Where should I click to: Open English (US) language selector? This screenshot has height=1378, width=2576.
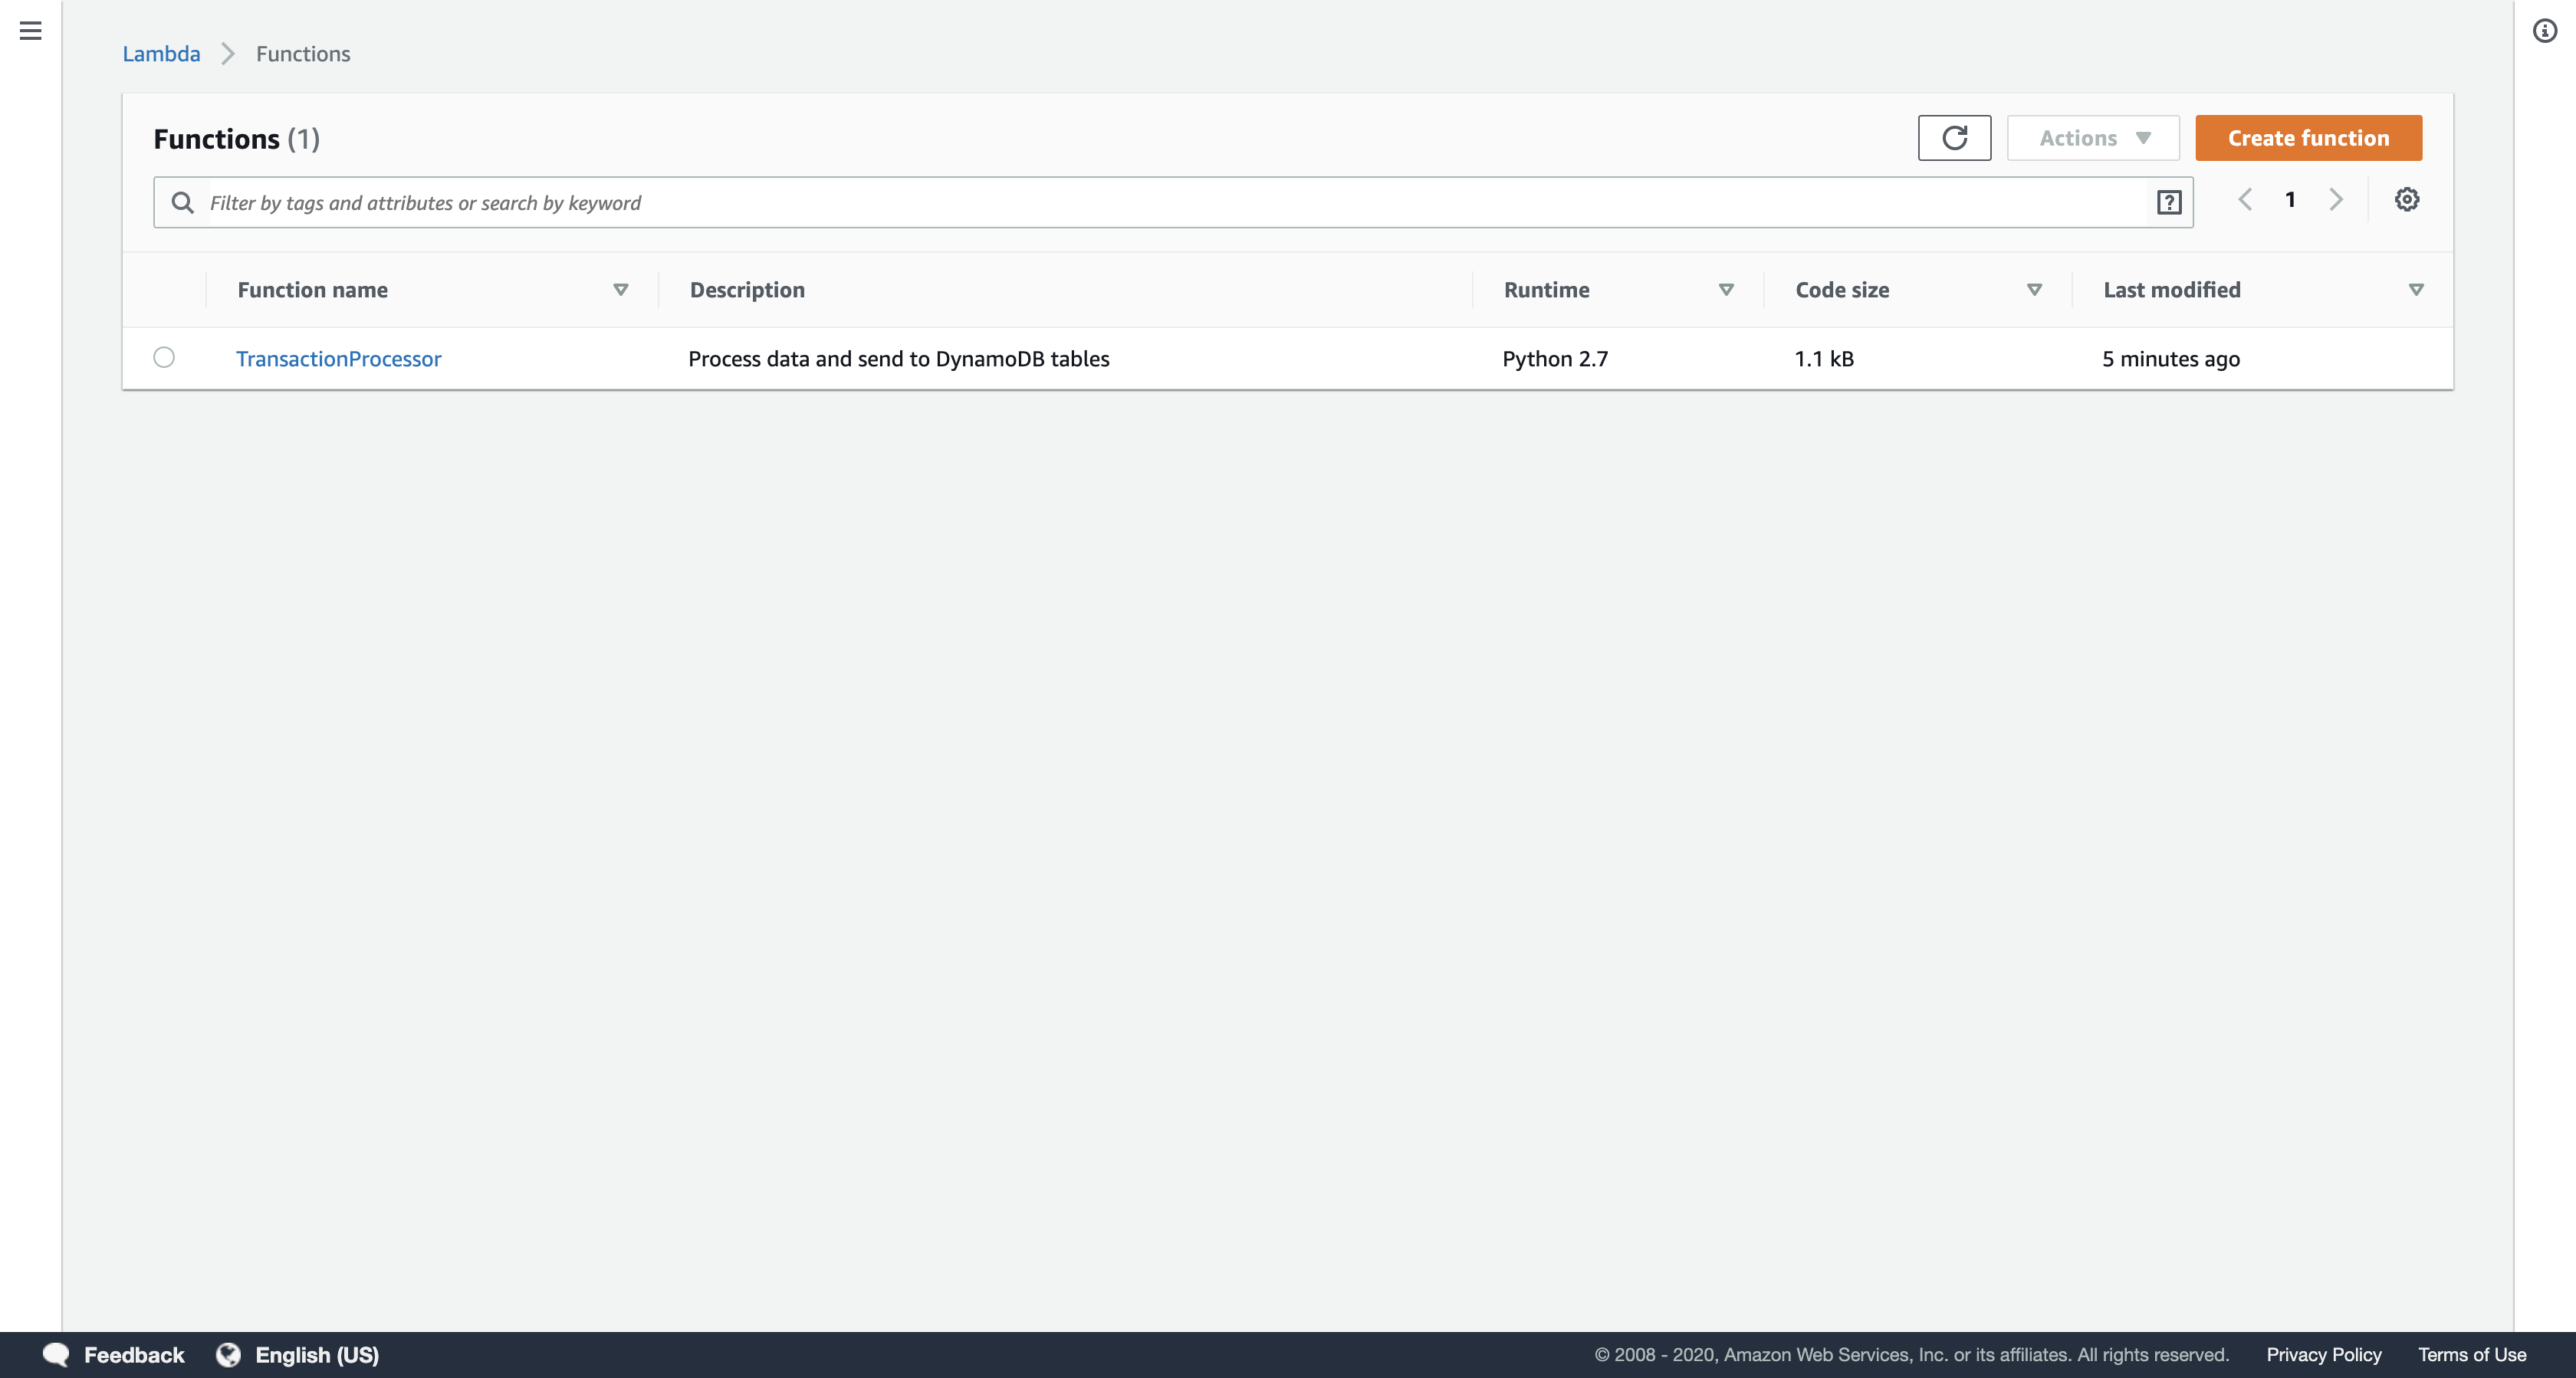point(298,1354)
